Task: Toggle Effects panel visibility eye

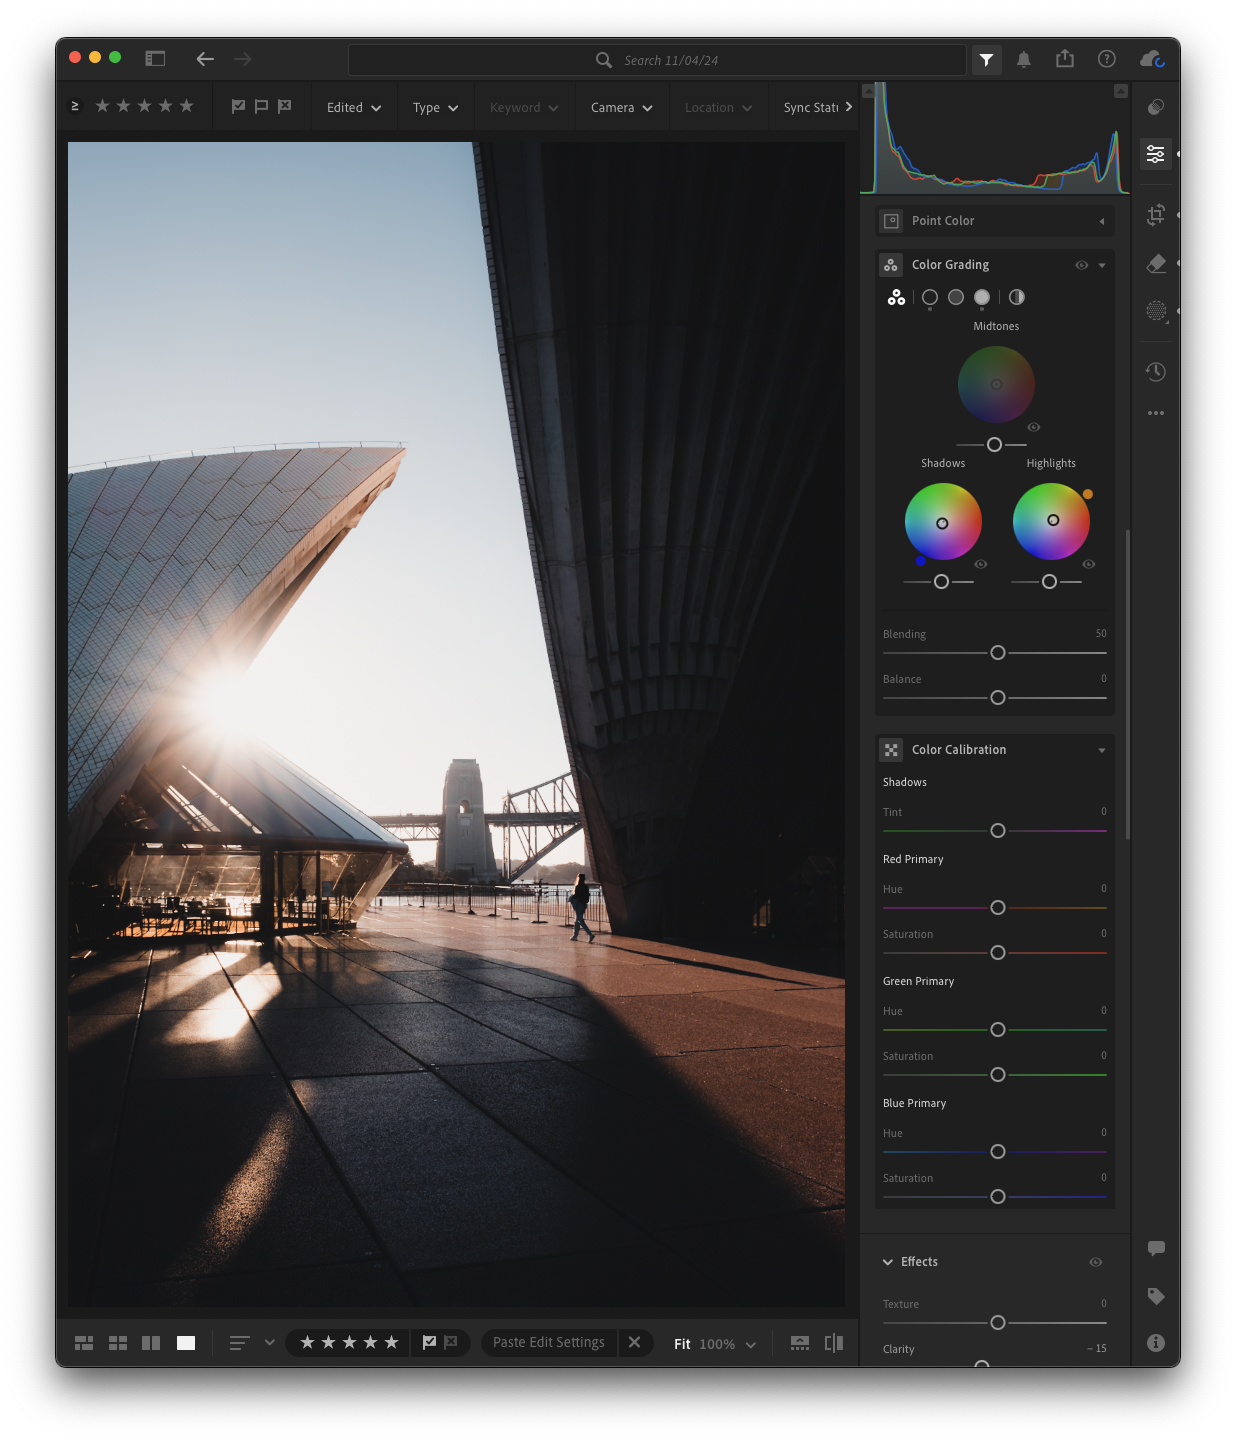Action: pos(1096,1262)
